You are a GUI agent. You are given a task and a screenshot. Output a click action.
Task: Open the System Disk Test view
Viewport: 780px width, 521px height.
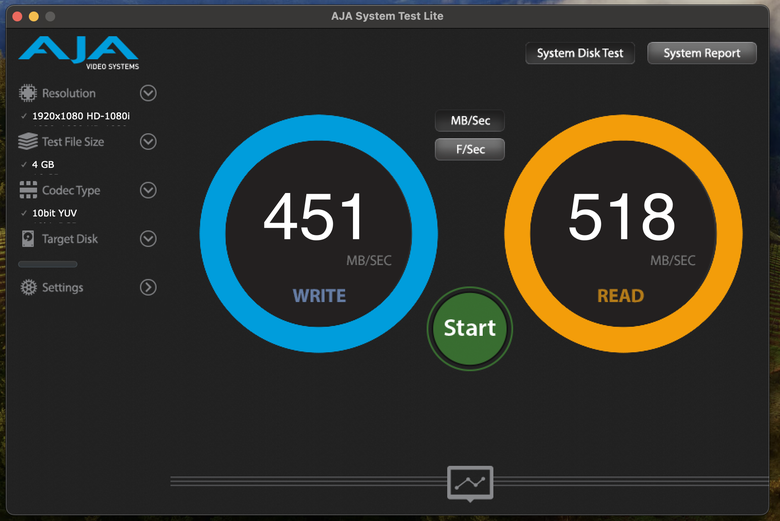[580, 53]
